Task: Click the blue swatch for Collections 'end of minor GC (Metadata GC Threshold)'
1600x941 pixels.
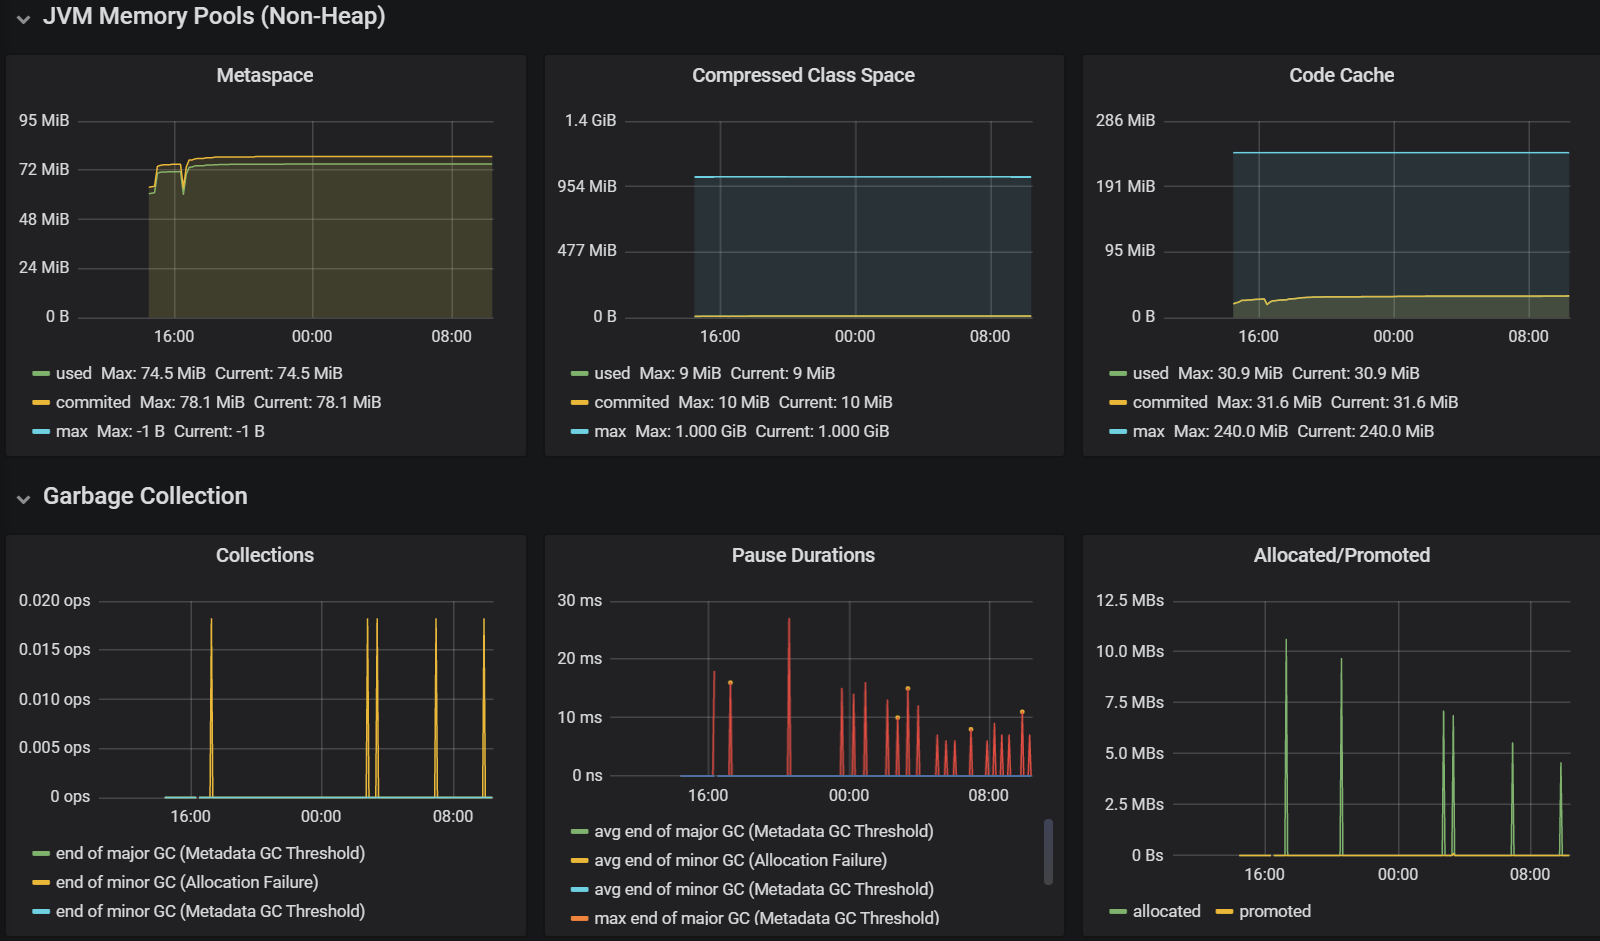Action: click(x=41, y=912)
